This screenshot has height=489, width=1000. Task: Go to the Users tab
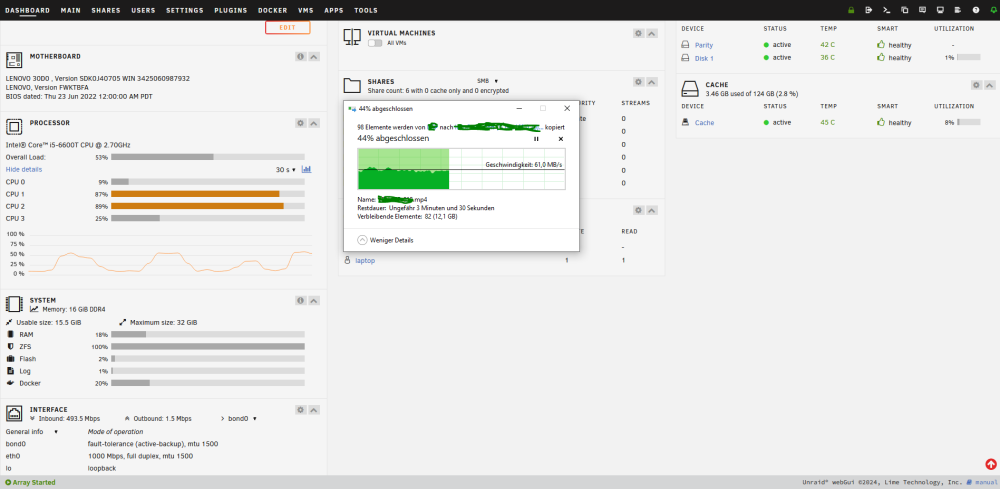click(143, 10)
